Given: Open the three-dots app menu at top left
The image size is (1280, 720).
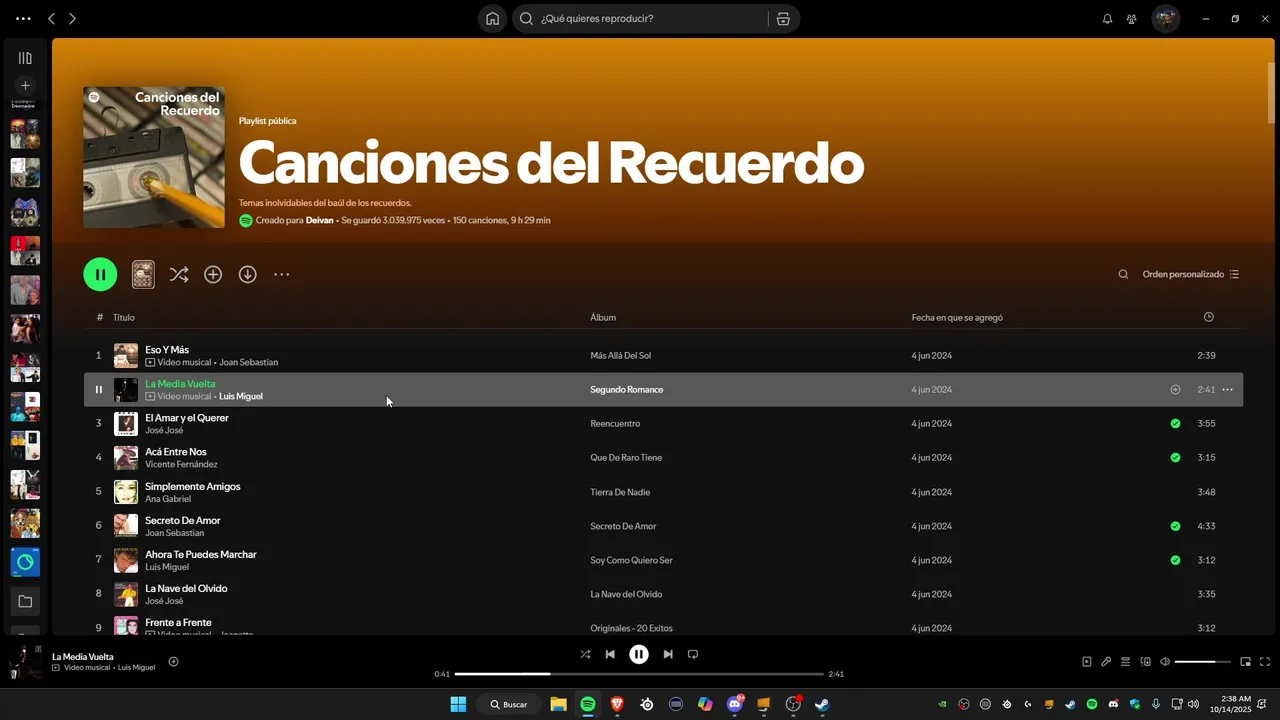Looking at the screenshot, I should pos(24,19).
